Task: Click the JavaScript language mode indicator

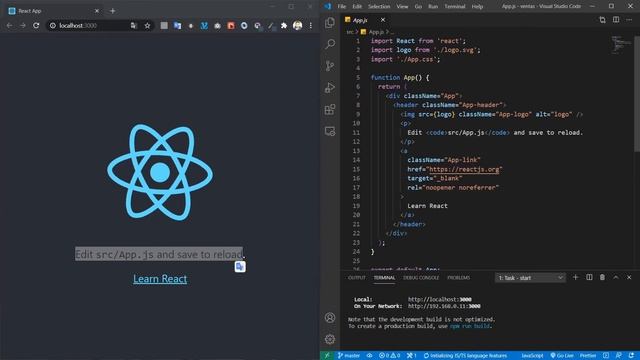Action: tap(532, 356)
